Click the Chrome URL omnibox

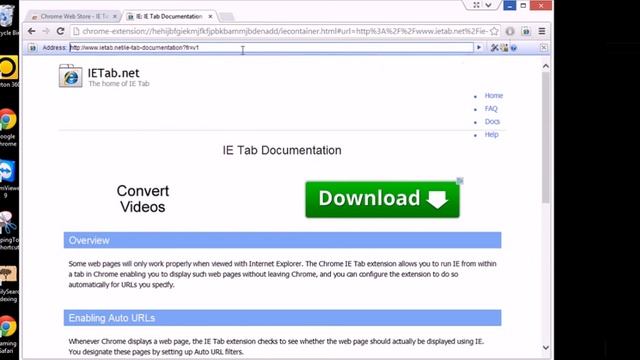pyautogui.click(x=285, y=31)
